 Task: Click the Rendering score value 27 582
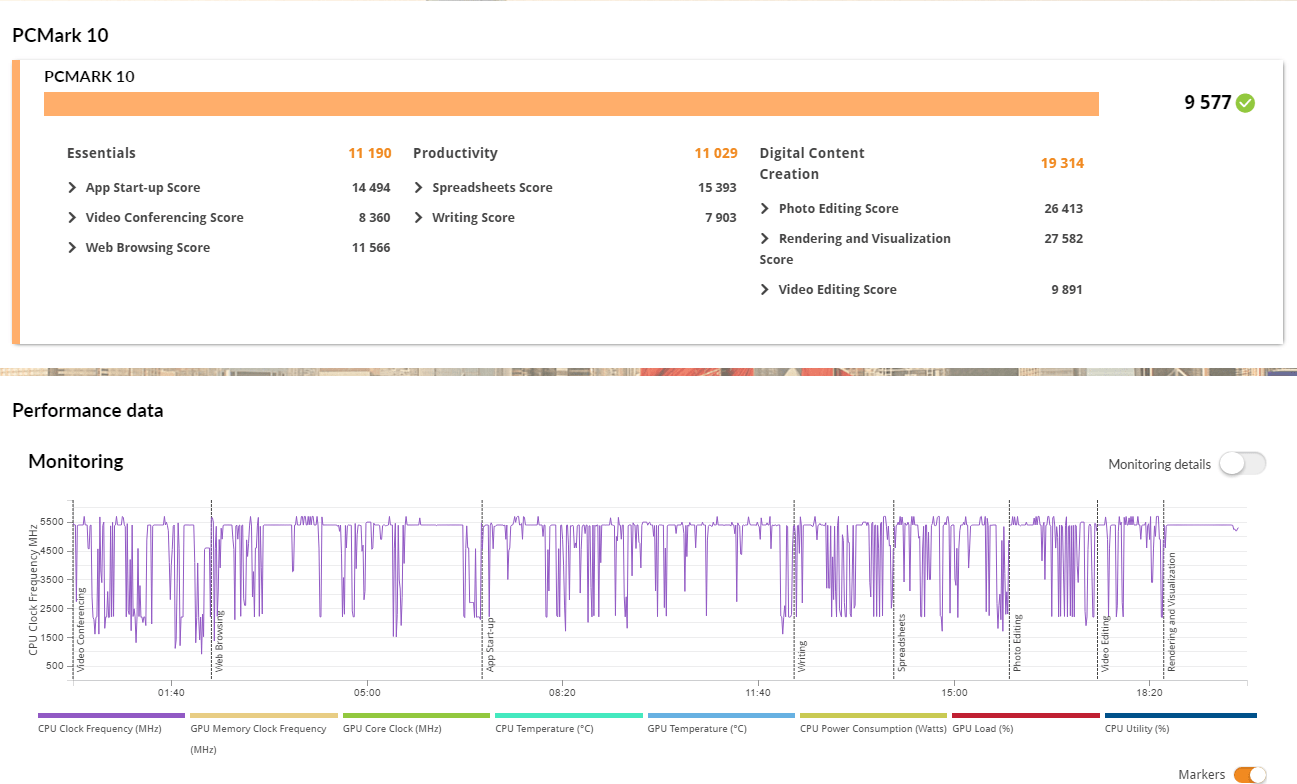point(1063,239)
